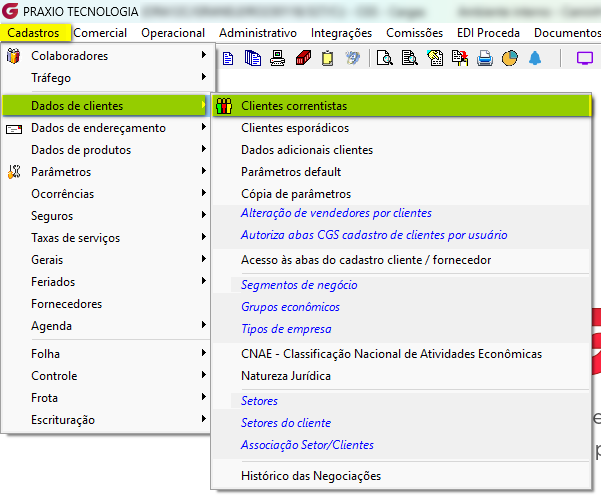Open Grupos econômicos
The width and height of the screenshot is (601, 497).
click(x=401, y=307)
